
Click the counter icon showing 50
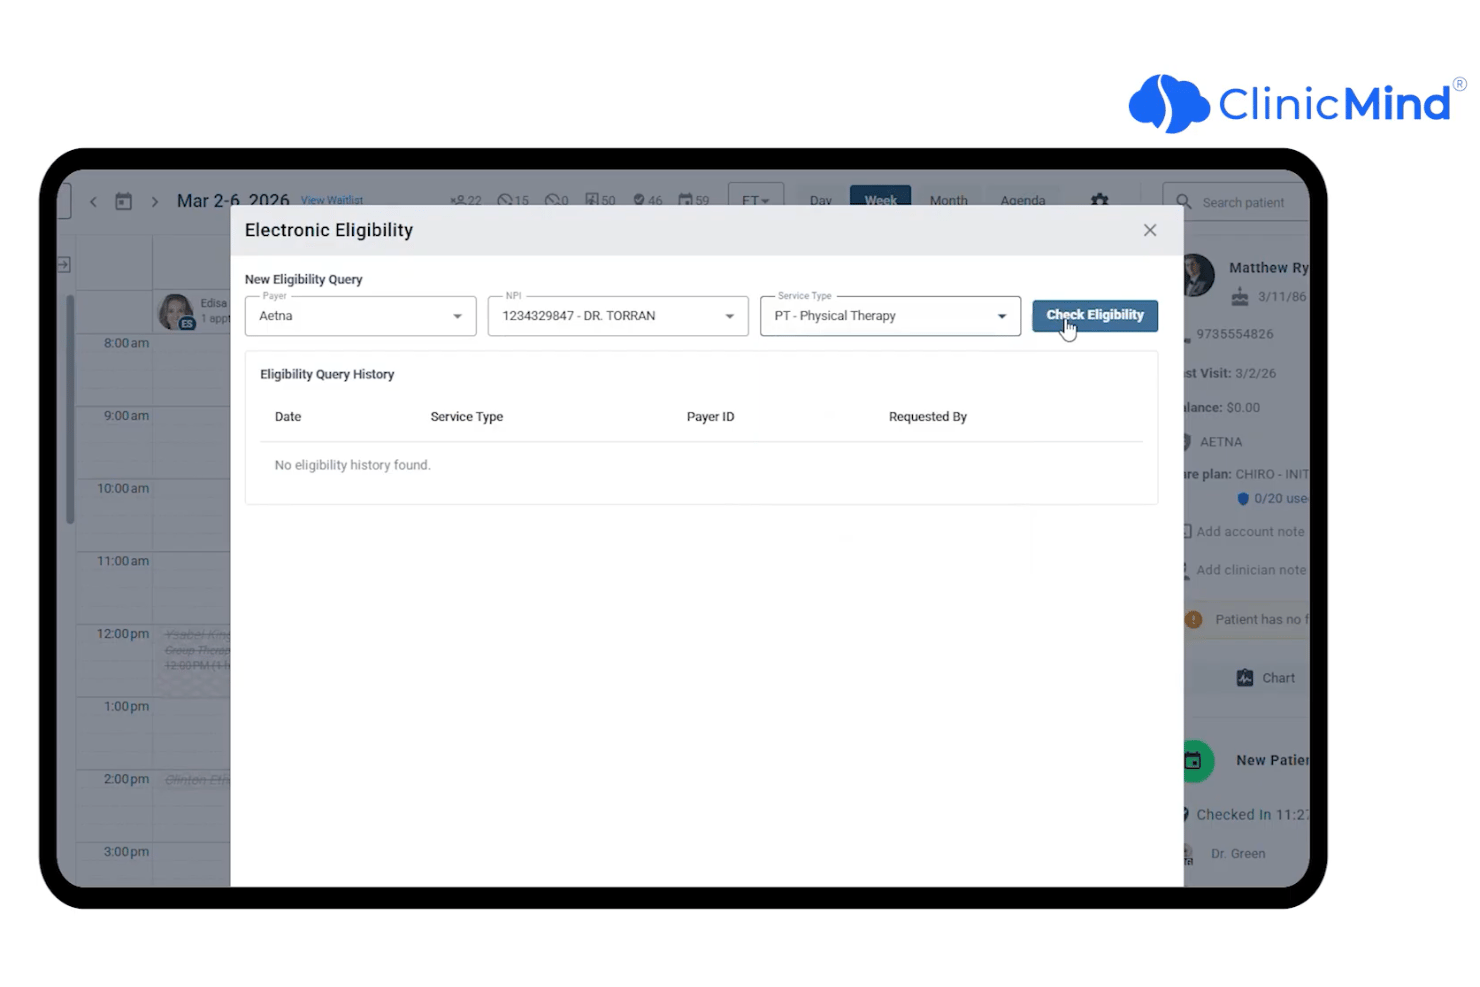coord(600,200)
